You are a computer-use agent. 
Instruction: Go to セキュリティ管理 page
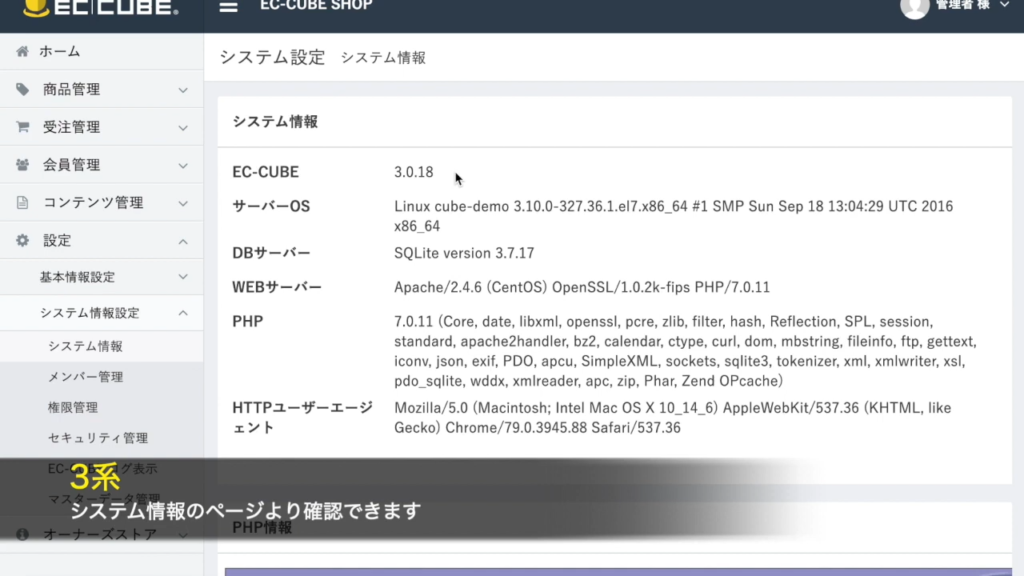(x=98, y=438)
